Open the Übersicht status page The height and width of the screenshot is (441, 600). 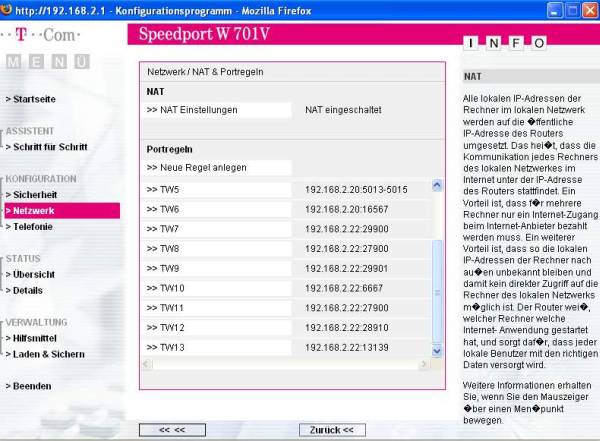click(x=32, y=274)
